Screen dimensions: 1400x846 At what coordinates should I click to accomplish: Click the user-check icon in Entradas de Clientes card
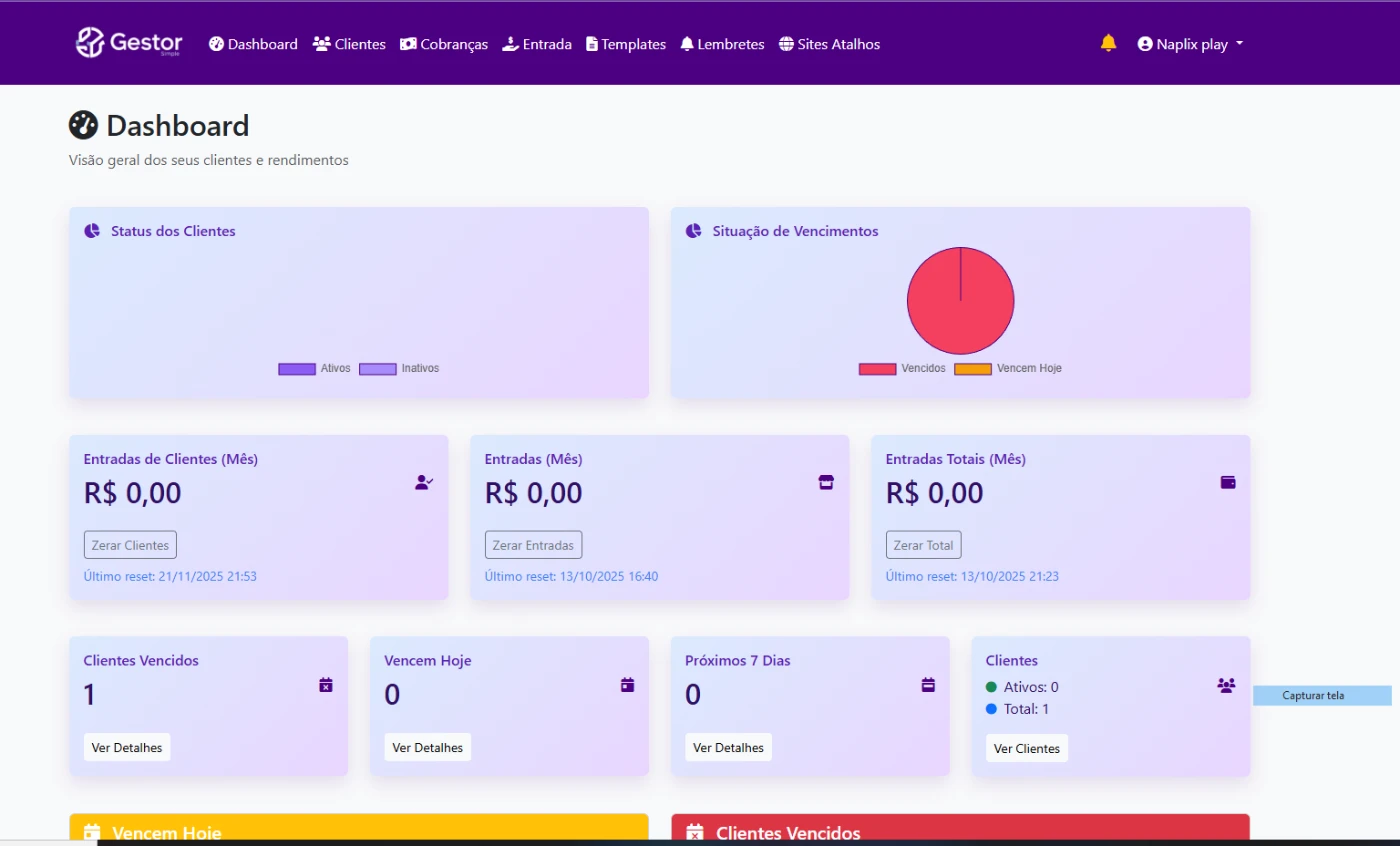point(424,482)
